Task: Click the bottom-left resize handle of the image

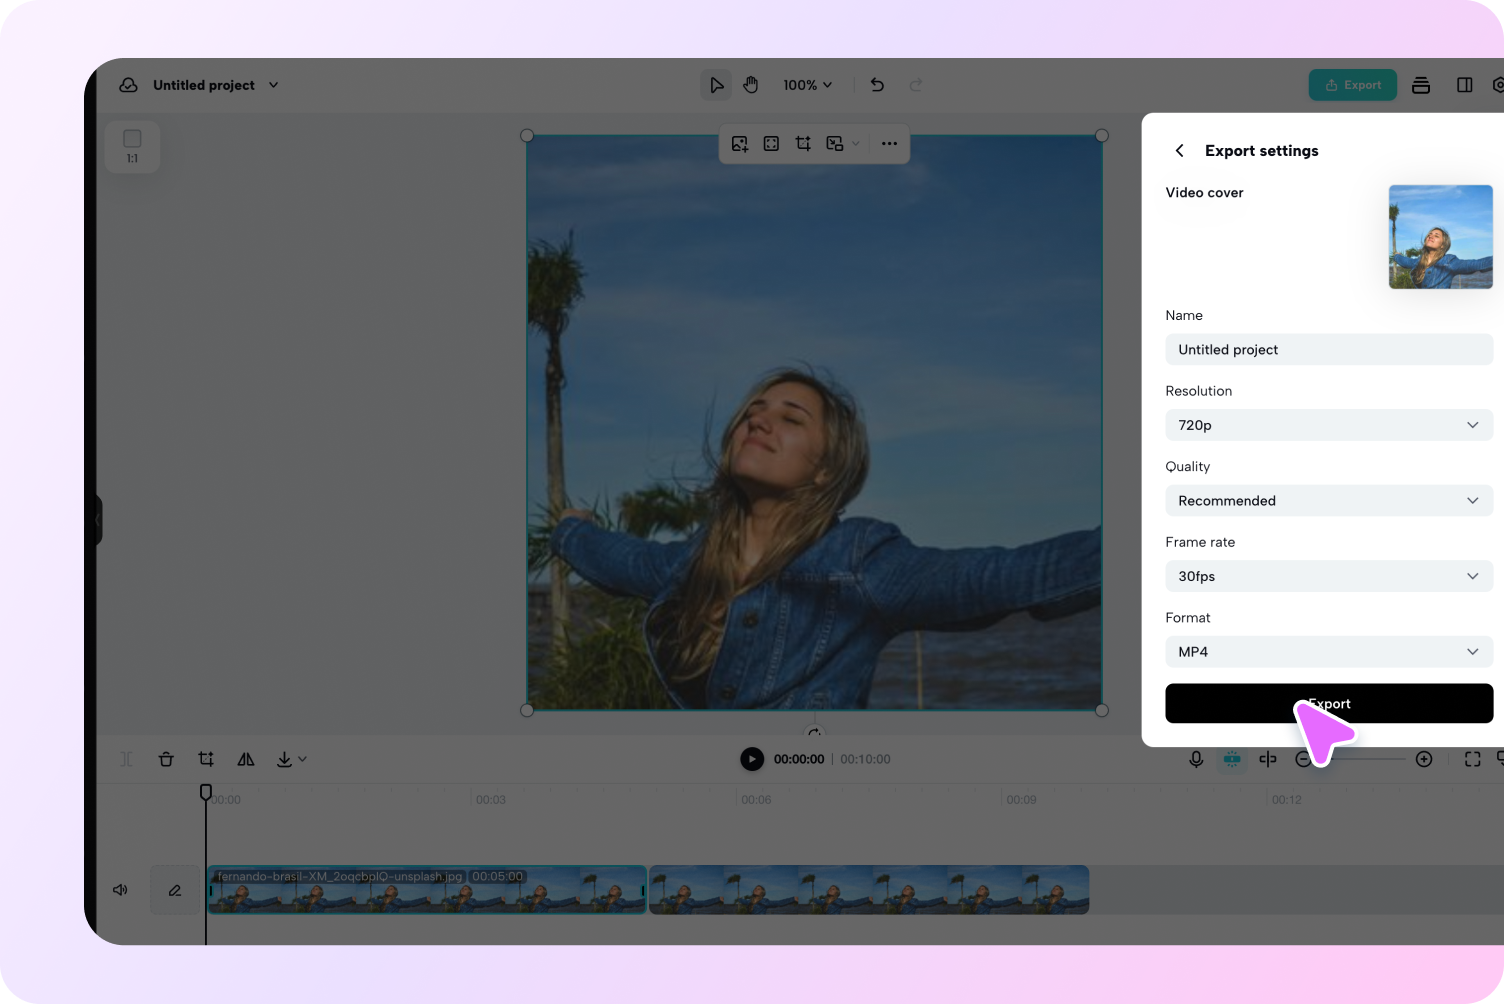Action: (x=527, y=710)
